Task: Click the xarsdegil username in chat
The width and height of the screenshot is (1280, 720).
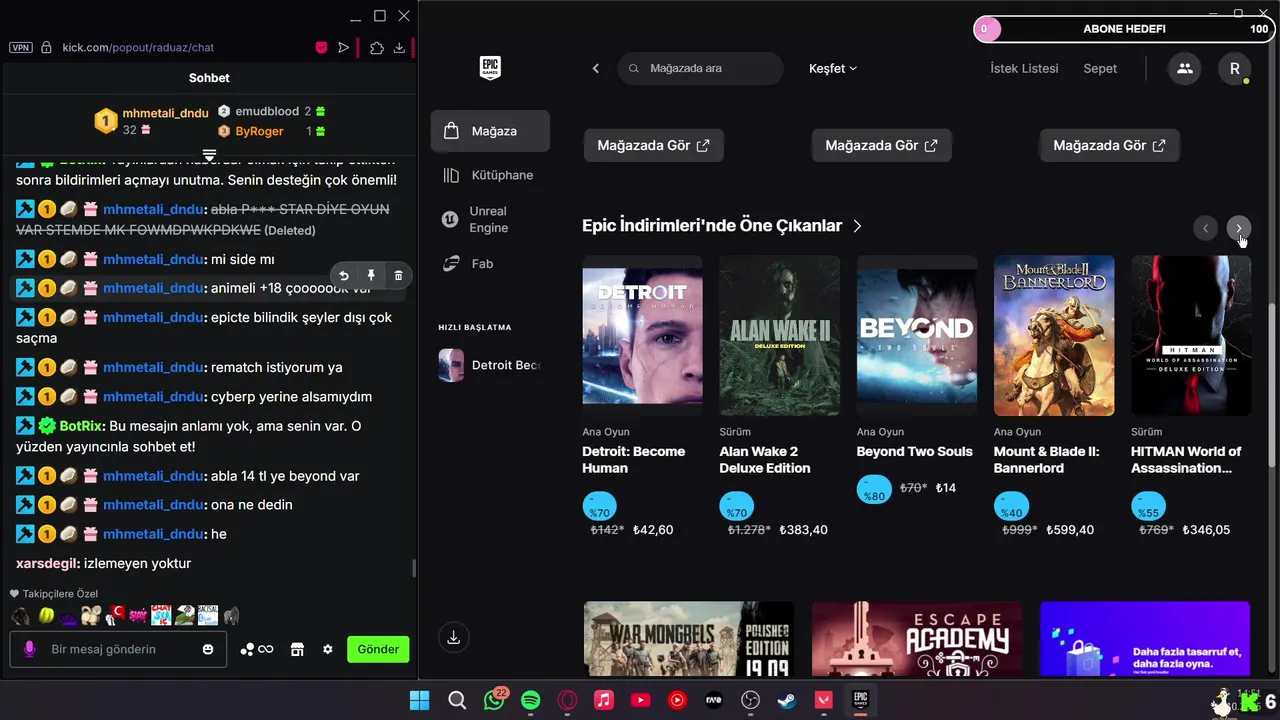Action: pos(48,564)
